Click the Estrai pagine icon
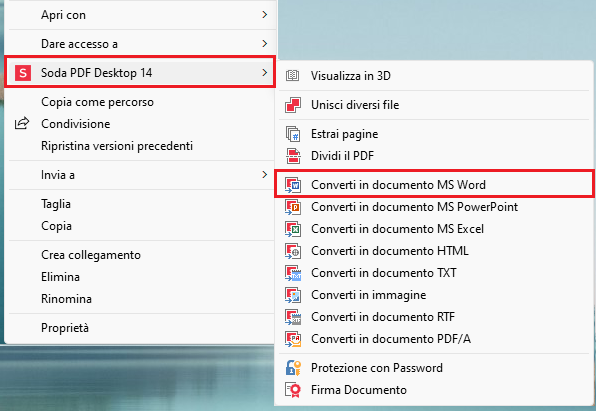Viewport: 596px width, 411px height. pos(293,134)
